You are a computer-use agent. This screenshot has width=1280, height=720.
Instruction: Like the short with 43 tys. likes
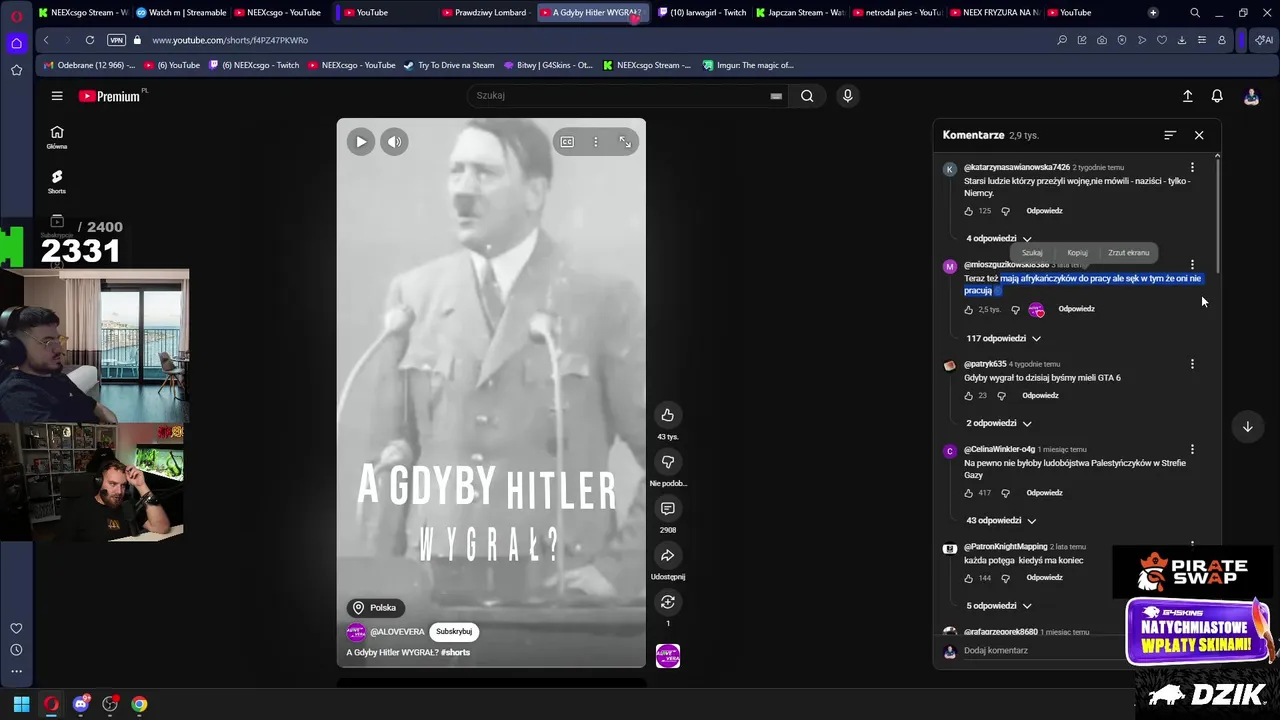668,415
